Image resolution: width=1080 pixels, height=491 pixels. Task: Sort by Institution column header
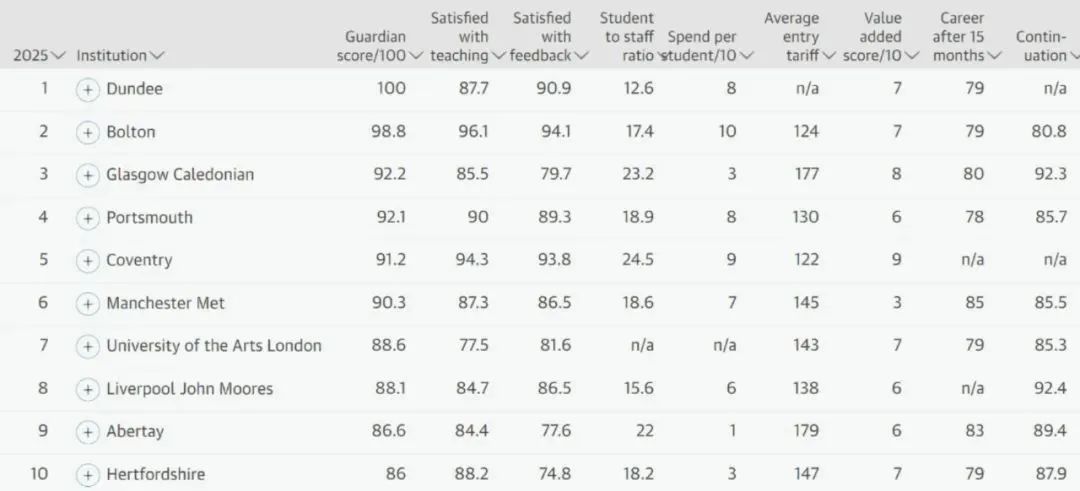click(121, 56)
